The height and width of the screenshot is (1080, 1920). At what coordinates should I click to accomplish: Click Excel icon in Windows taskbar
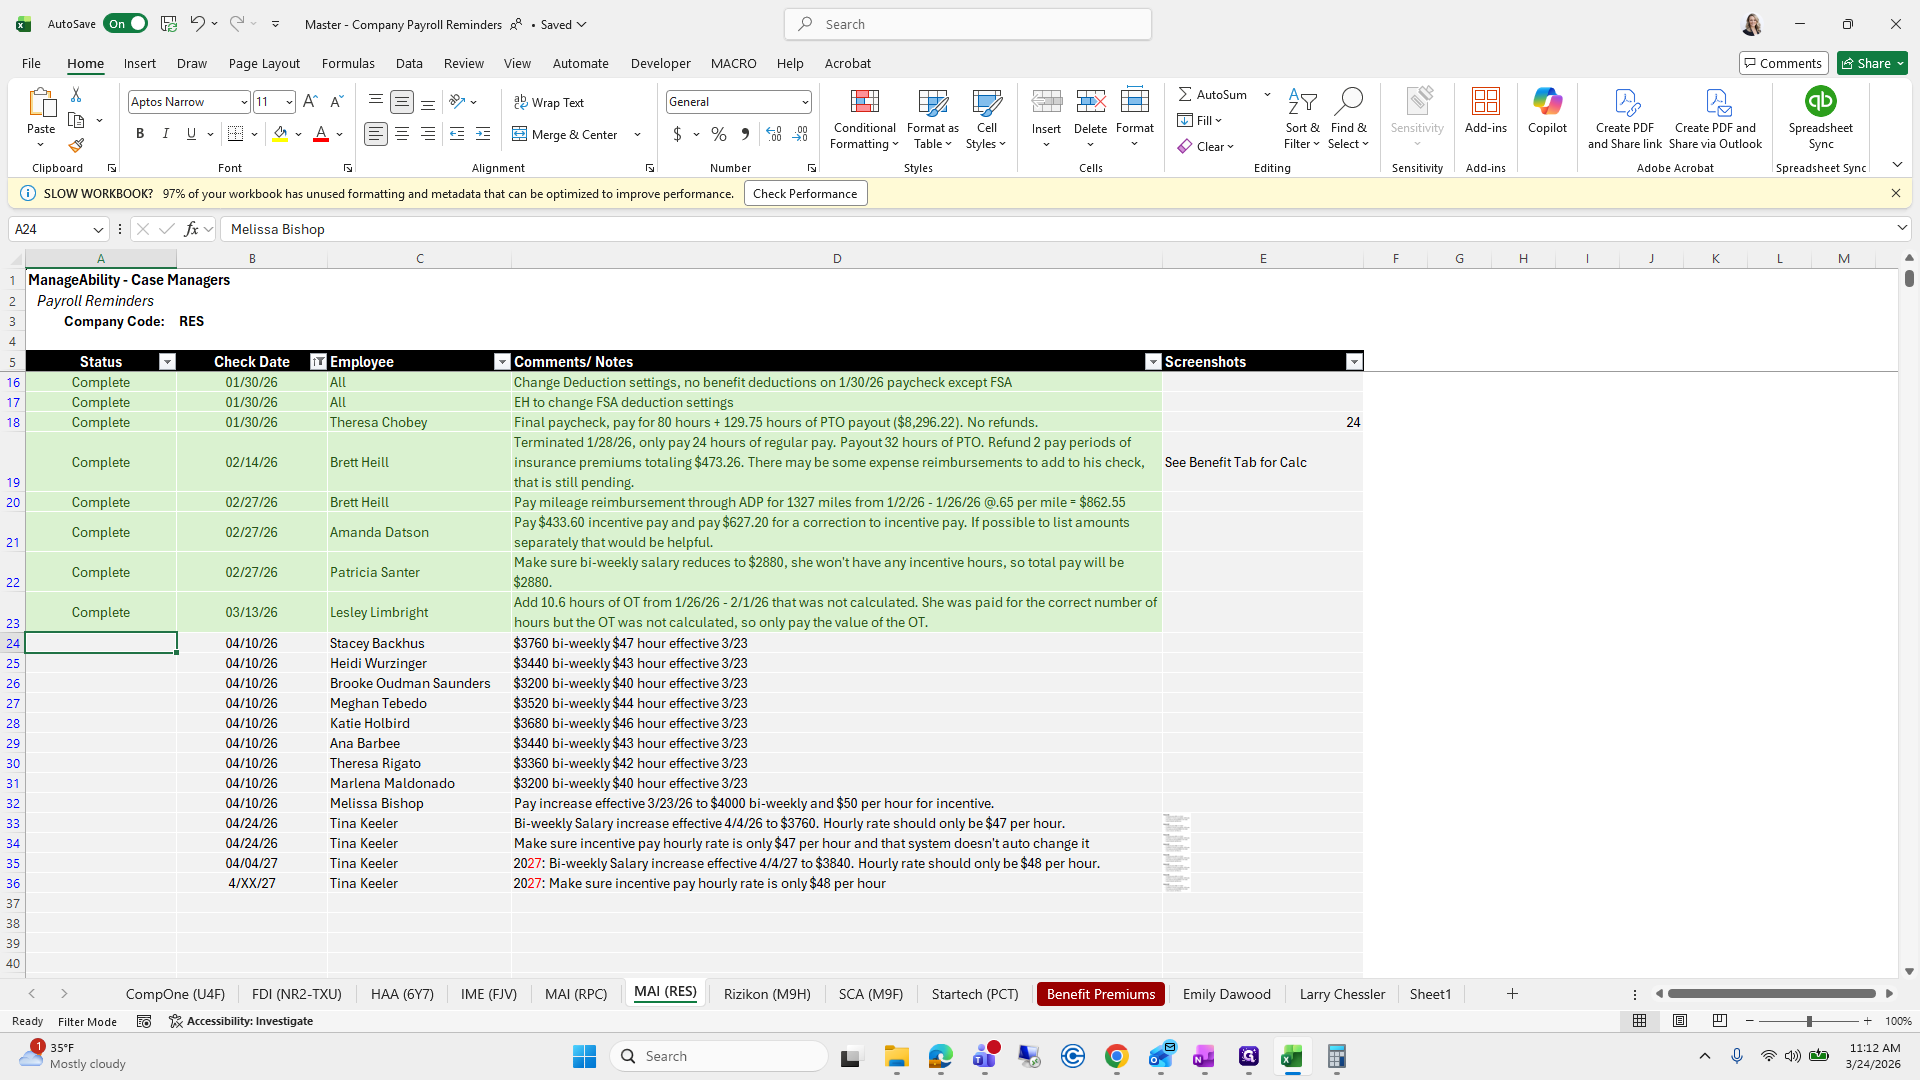(1291, 1056)
